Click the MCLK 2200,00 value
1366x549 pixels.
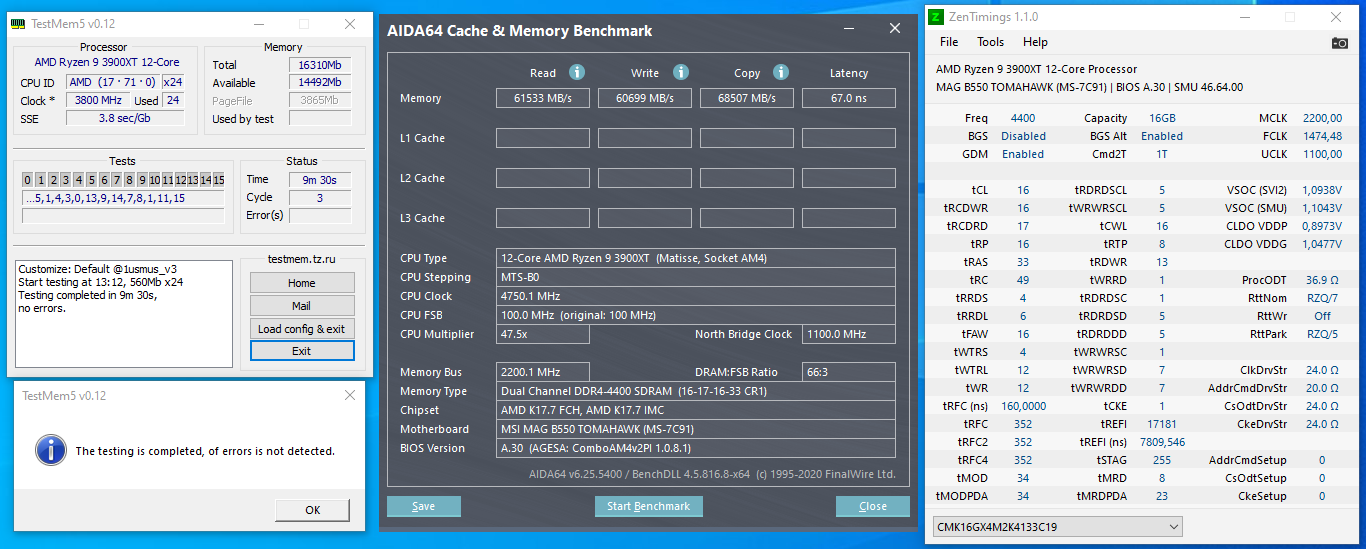tap(1321, 118)
